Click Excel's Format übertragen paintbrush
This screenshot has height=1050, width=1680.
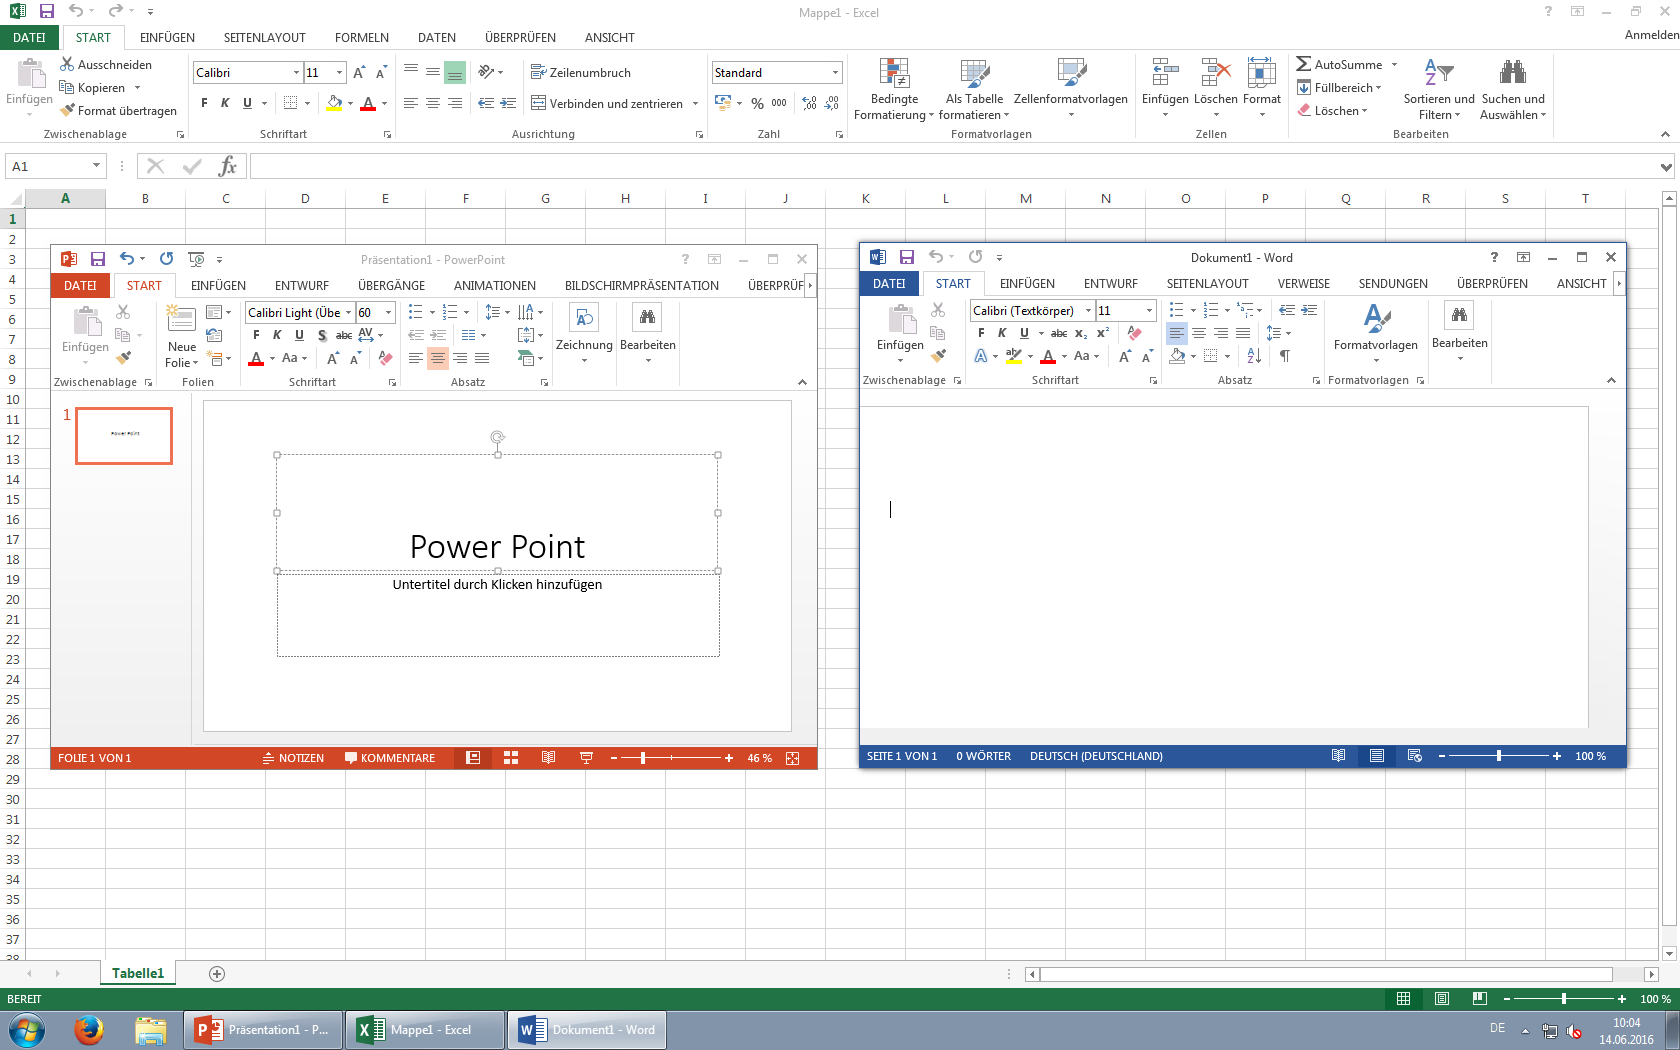click(68, 110)
